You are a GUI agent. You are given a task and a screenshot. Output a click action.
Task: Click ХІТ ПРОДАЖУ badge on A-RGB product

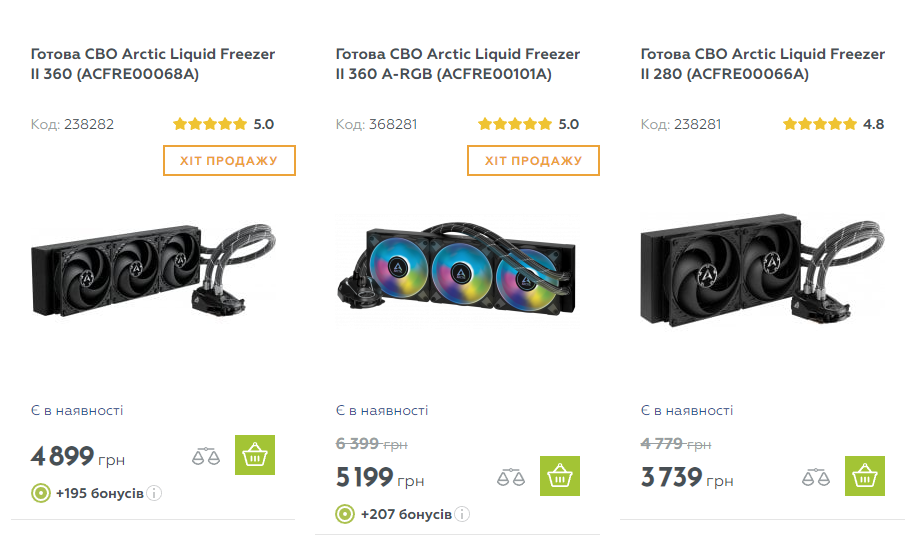click(533, 160)
